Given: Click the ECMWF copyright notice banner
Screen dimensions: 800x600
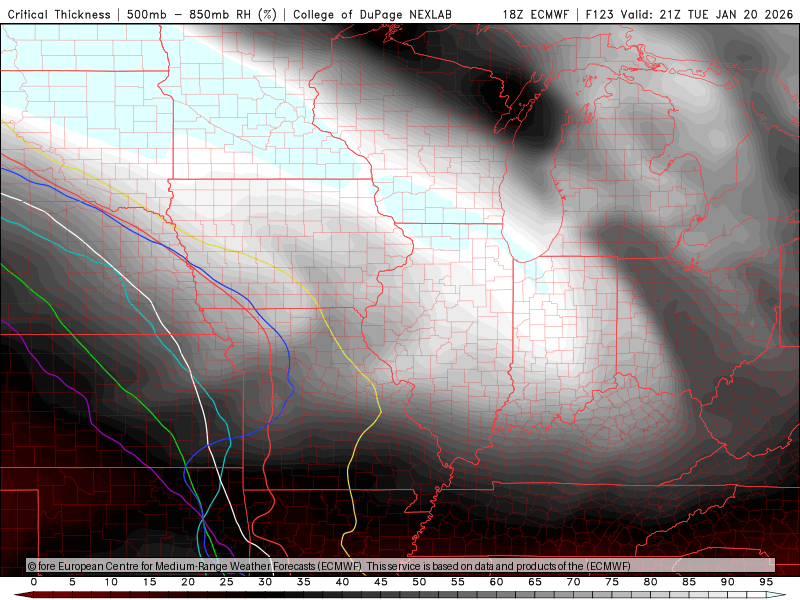Looking at the screenshot, I should tap(401, 566).
